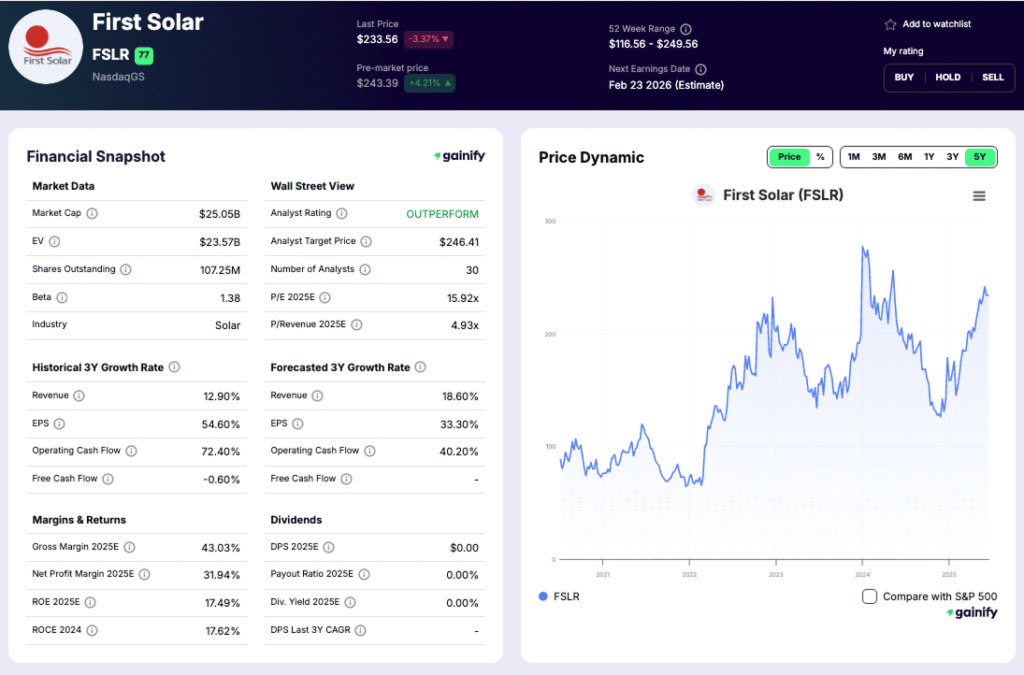Click the gainify logo below the price chart
This screenshot has width=1024, height=675.
tap(971, 612)
